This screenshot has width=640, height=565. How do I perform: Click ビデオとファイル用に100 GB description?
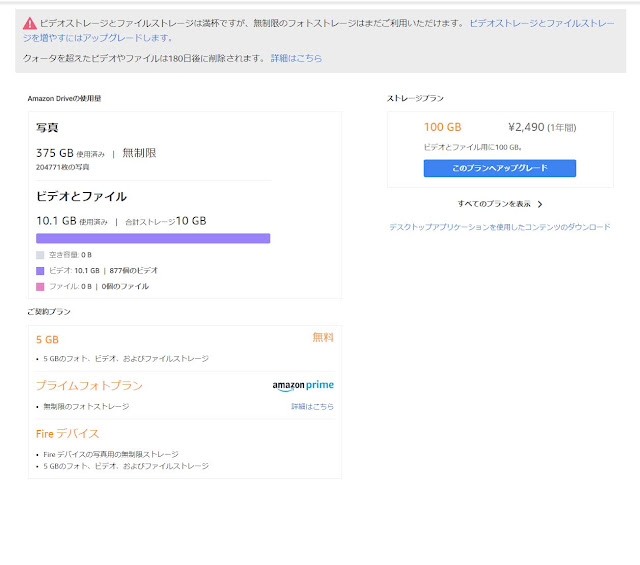coord(473,147)
